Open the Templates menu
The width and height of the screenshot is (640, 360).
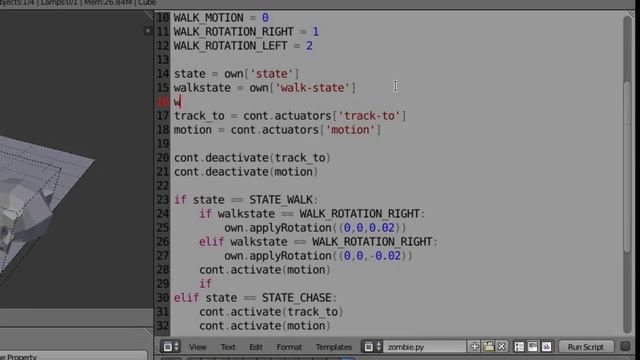333,347
